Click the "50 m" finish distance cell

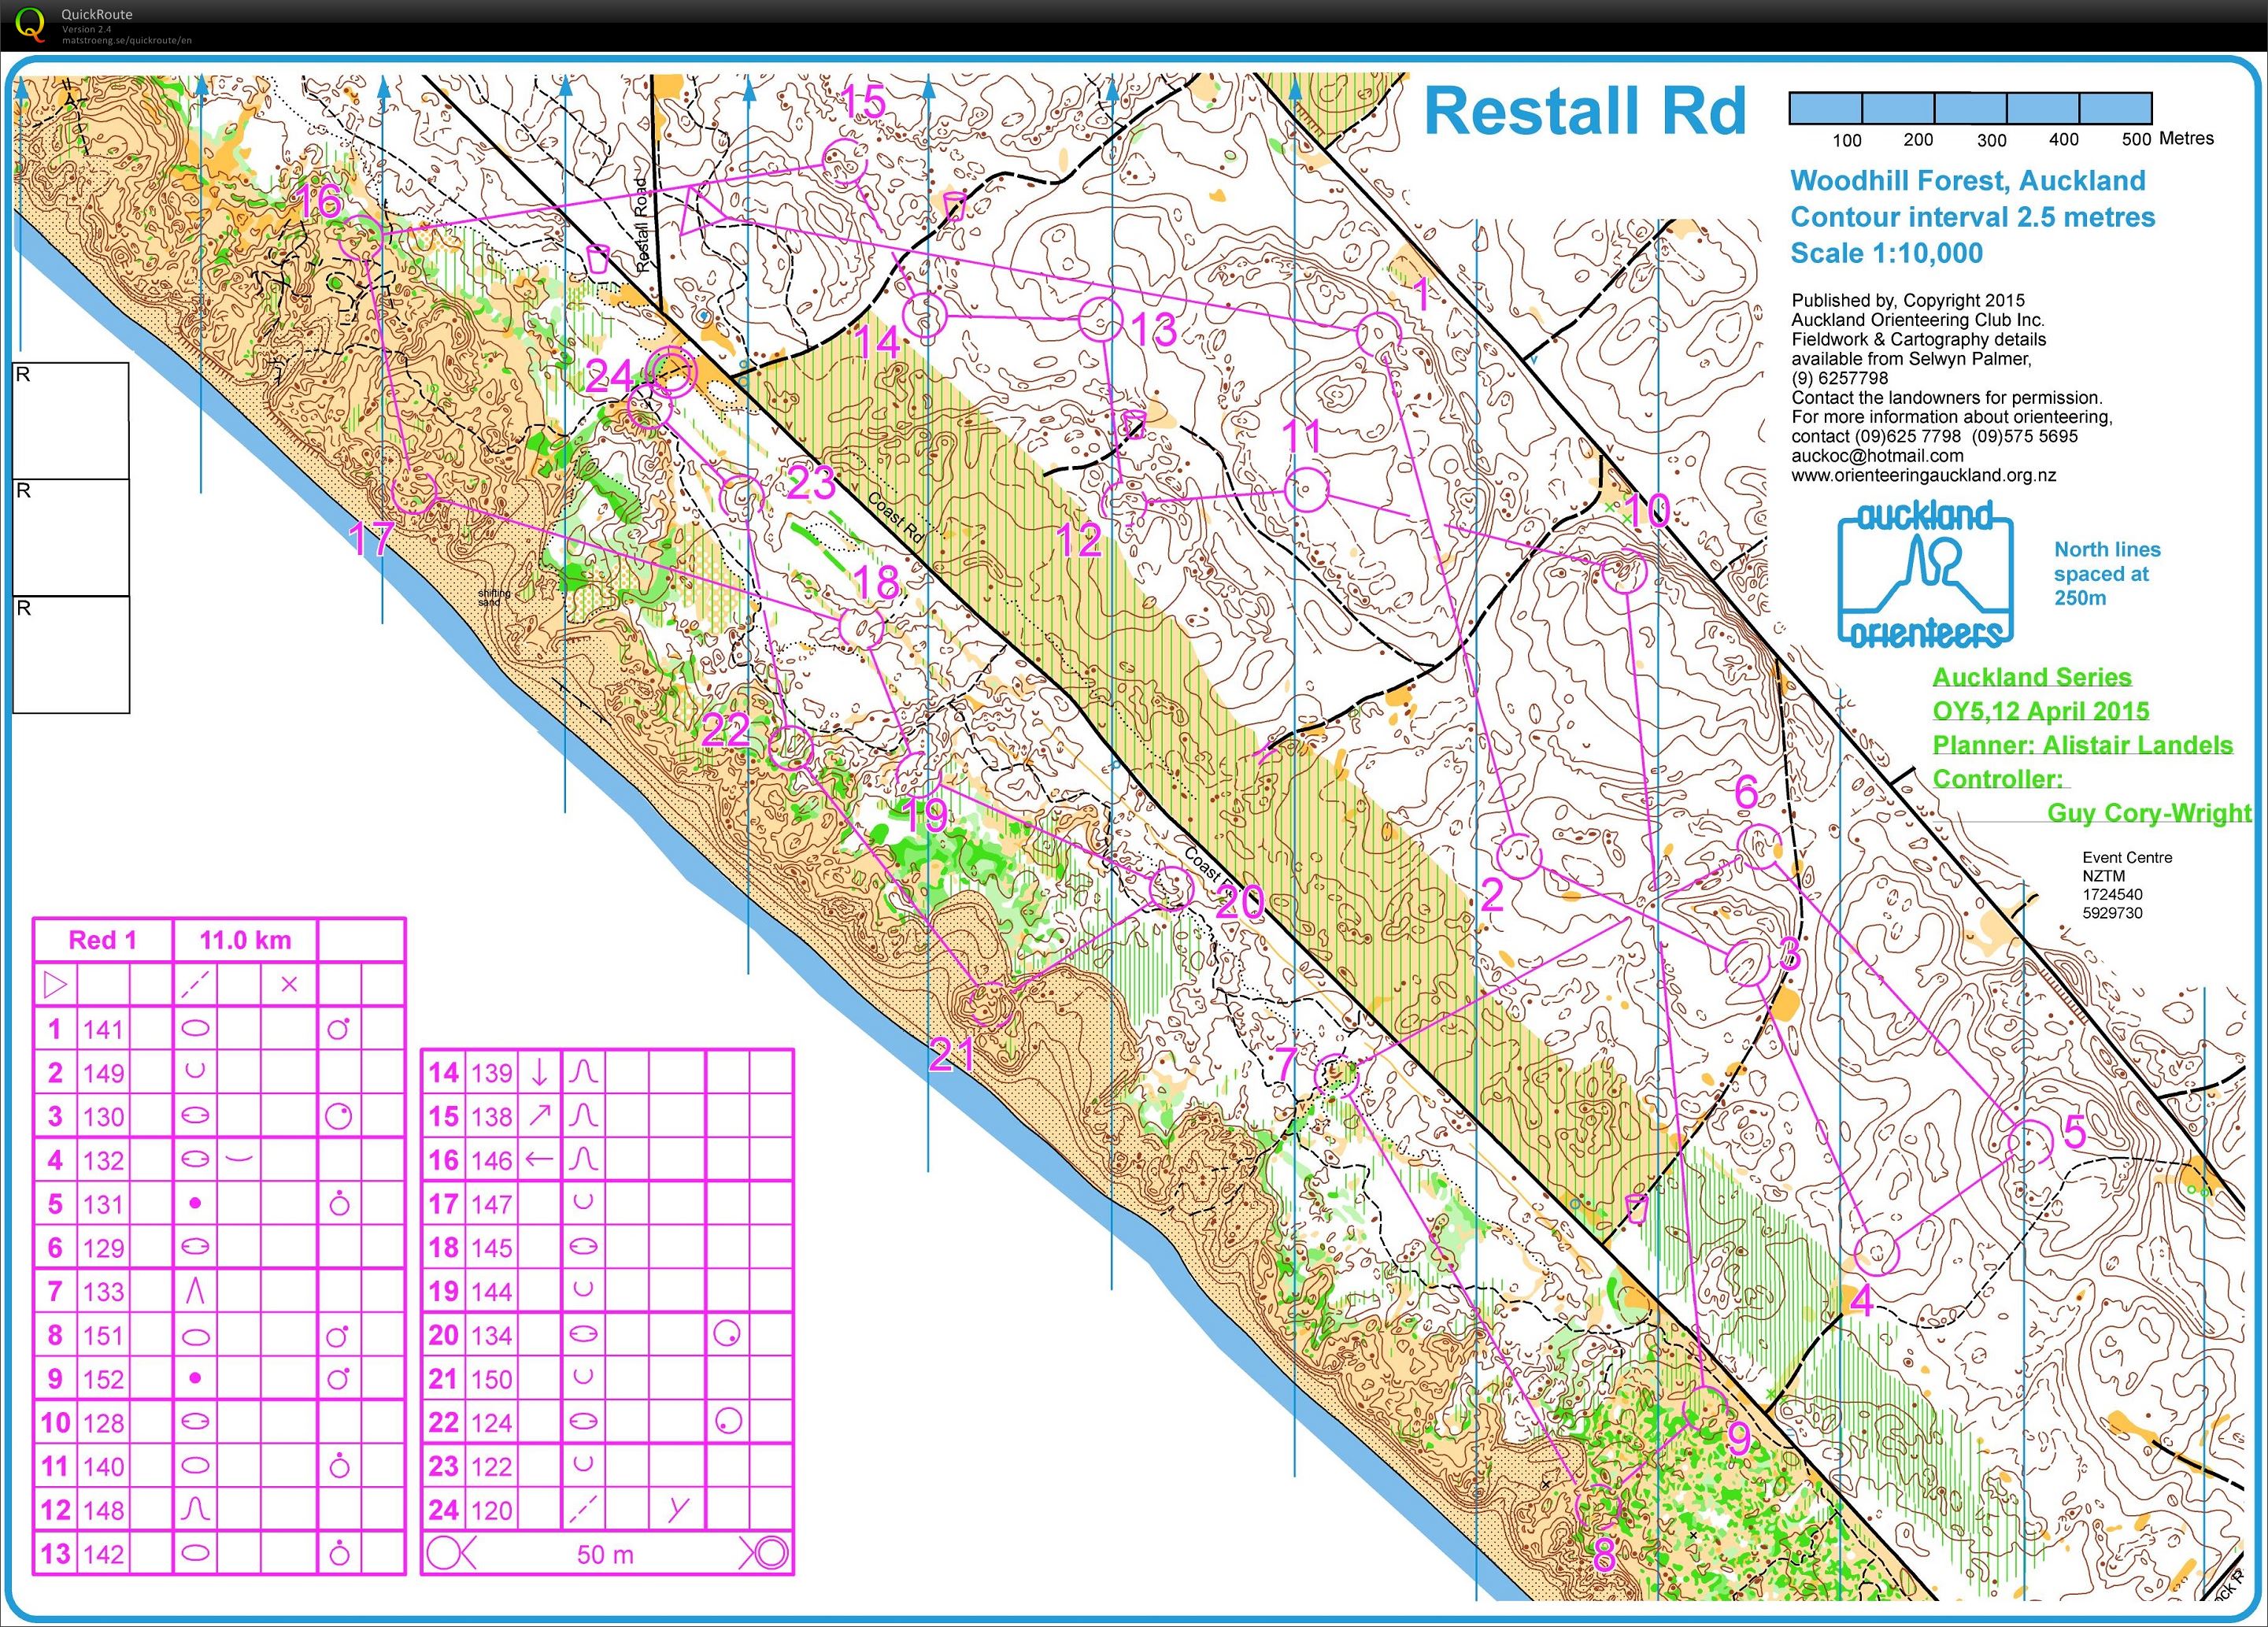[605, 1555]
